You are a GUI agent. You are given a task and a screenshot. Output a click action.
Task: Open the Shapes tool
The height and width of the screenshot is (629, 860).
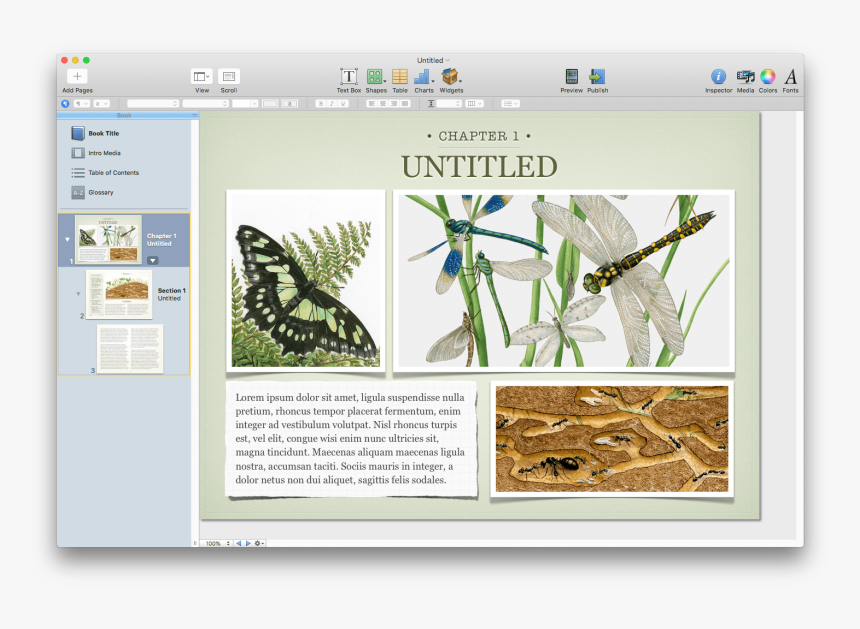coord(375,77)
